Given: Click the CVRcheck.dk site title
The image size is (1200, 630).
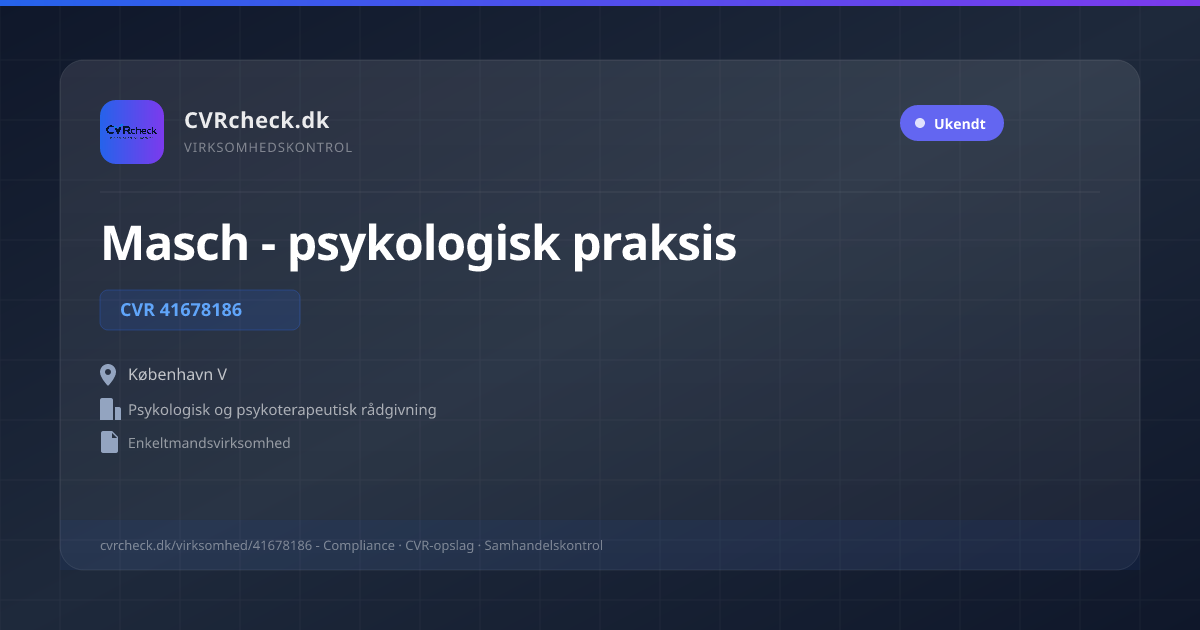Looking at the screenshot, I should click(x=256, y=120).
